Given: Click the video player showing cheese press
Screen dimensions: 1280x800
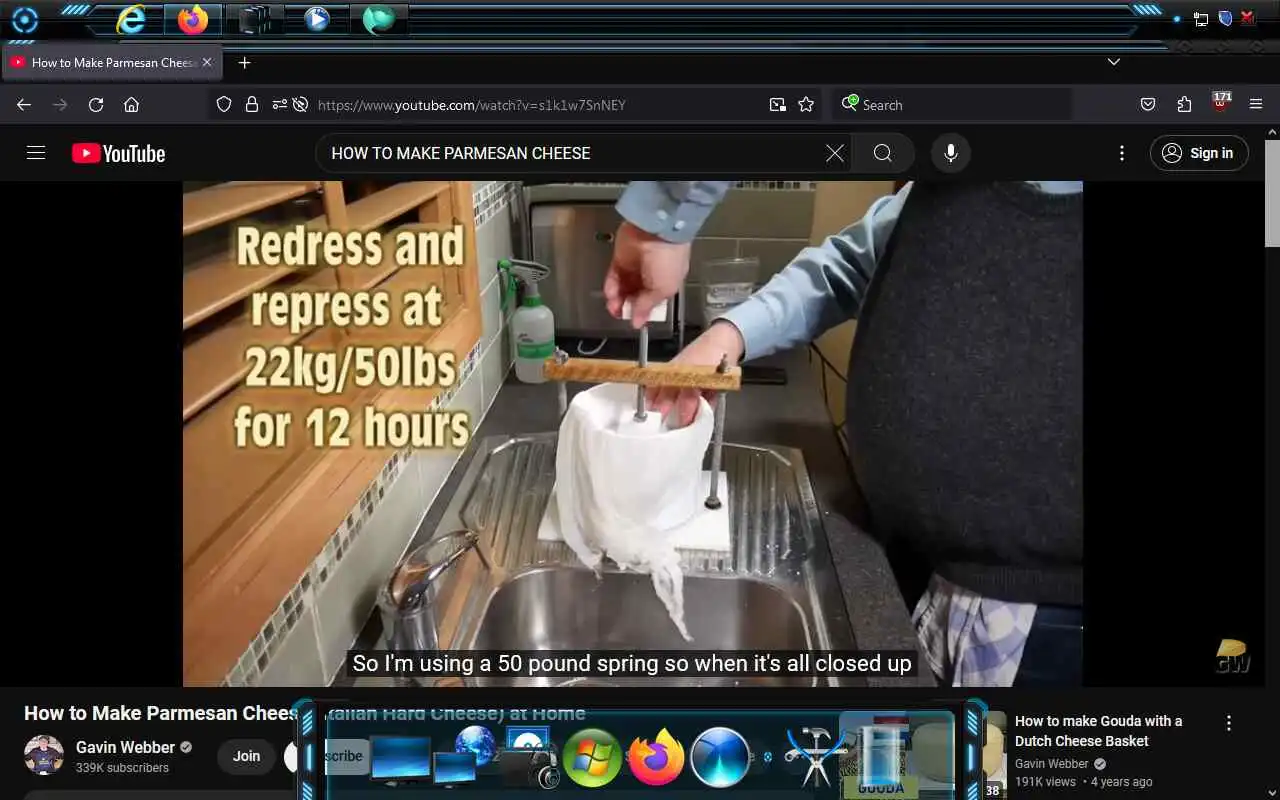Looking at the screenshot, I should 632,433.
